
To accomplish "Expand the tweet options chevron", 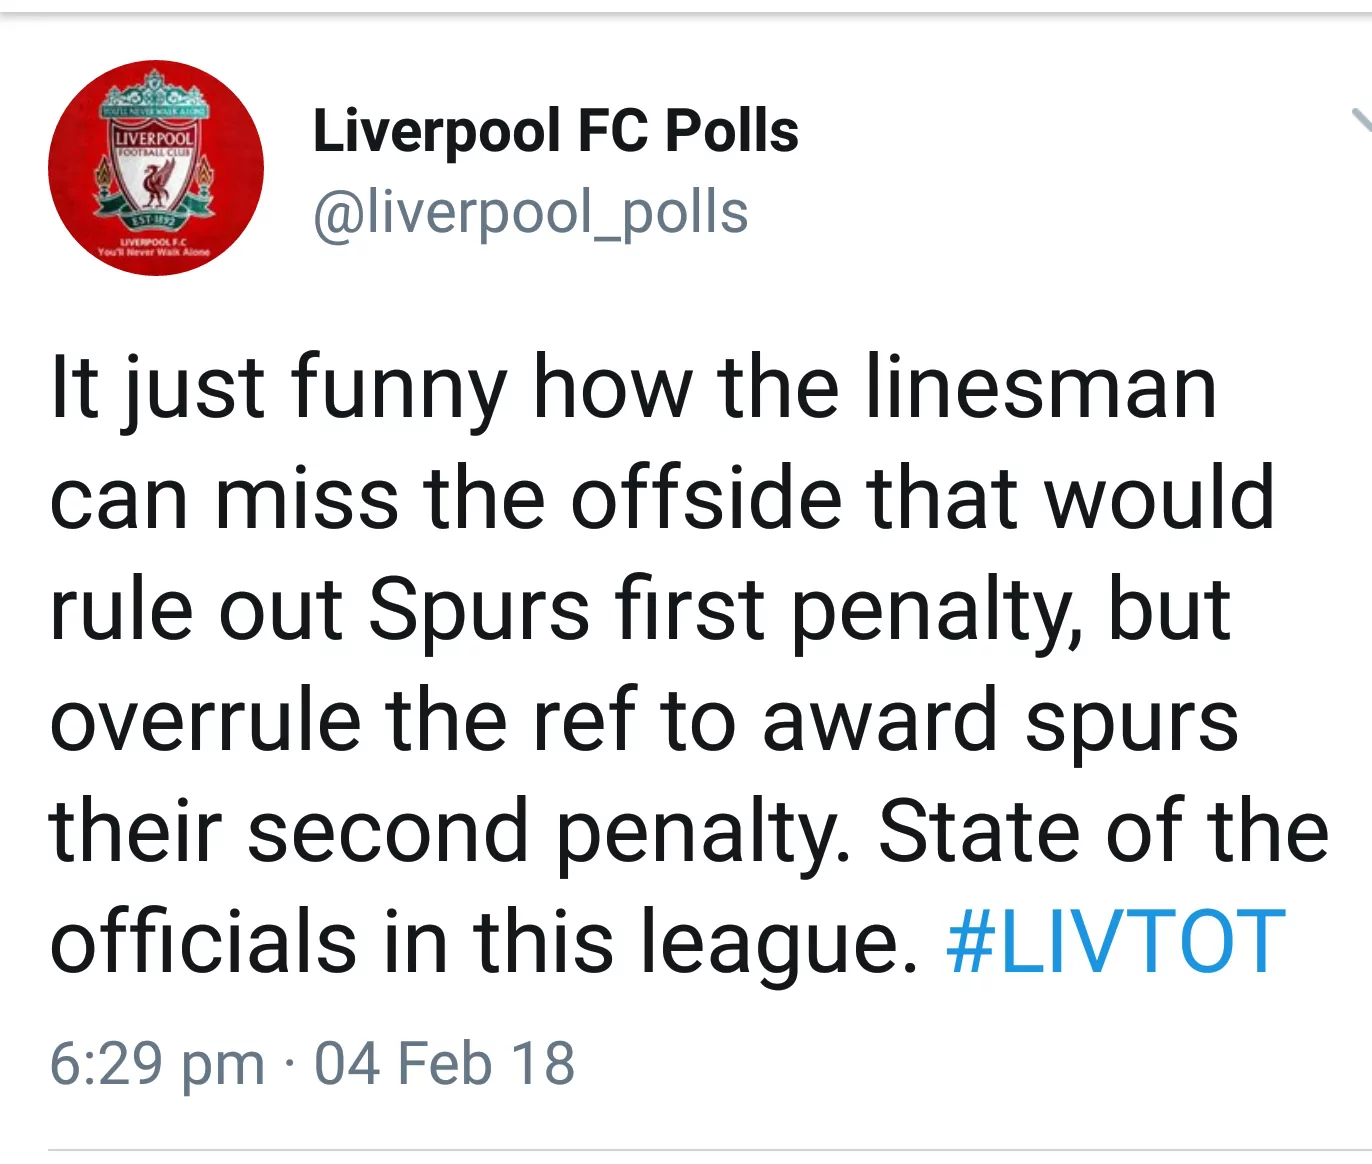I will click(1362, 120).
